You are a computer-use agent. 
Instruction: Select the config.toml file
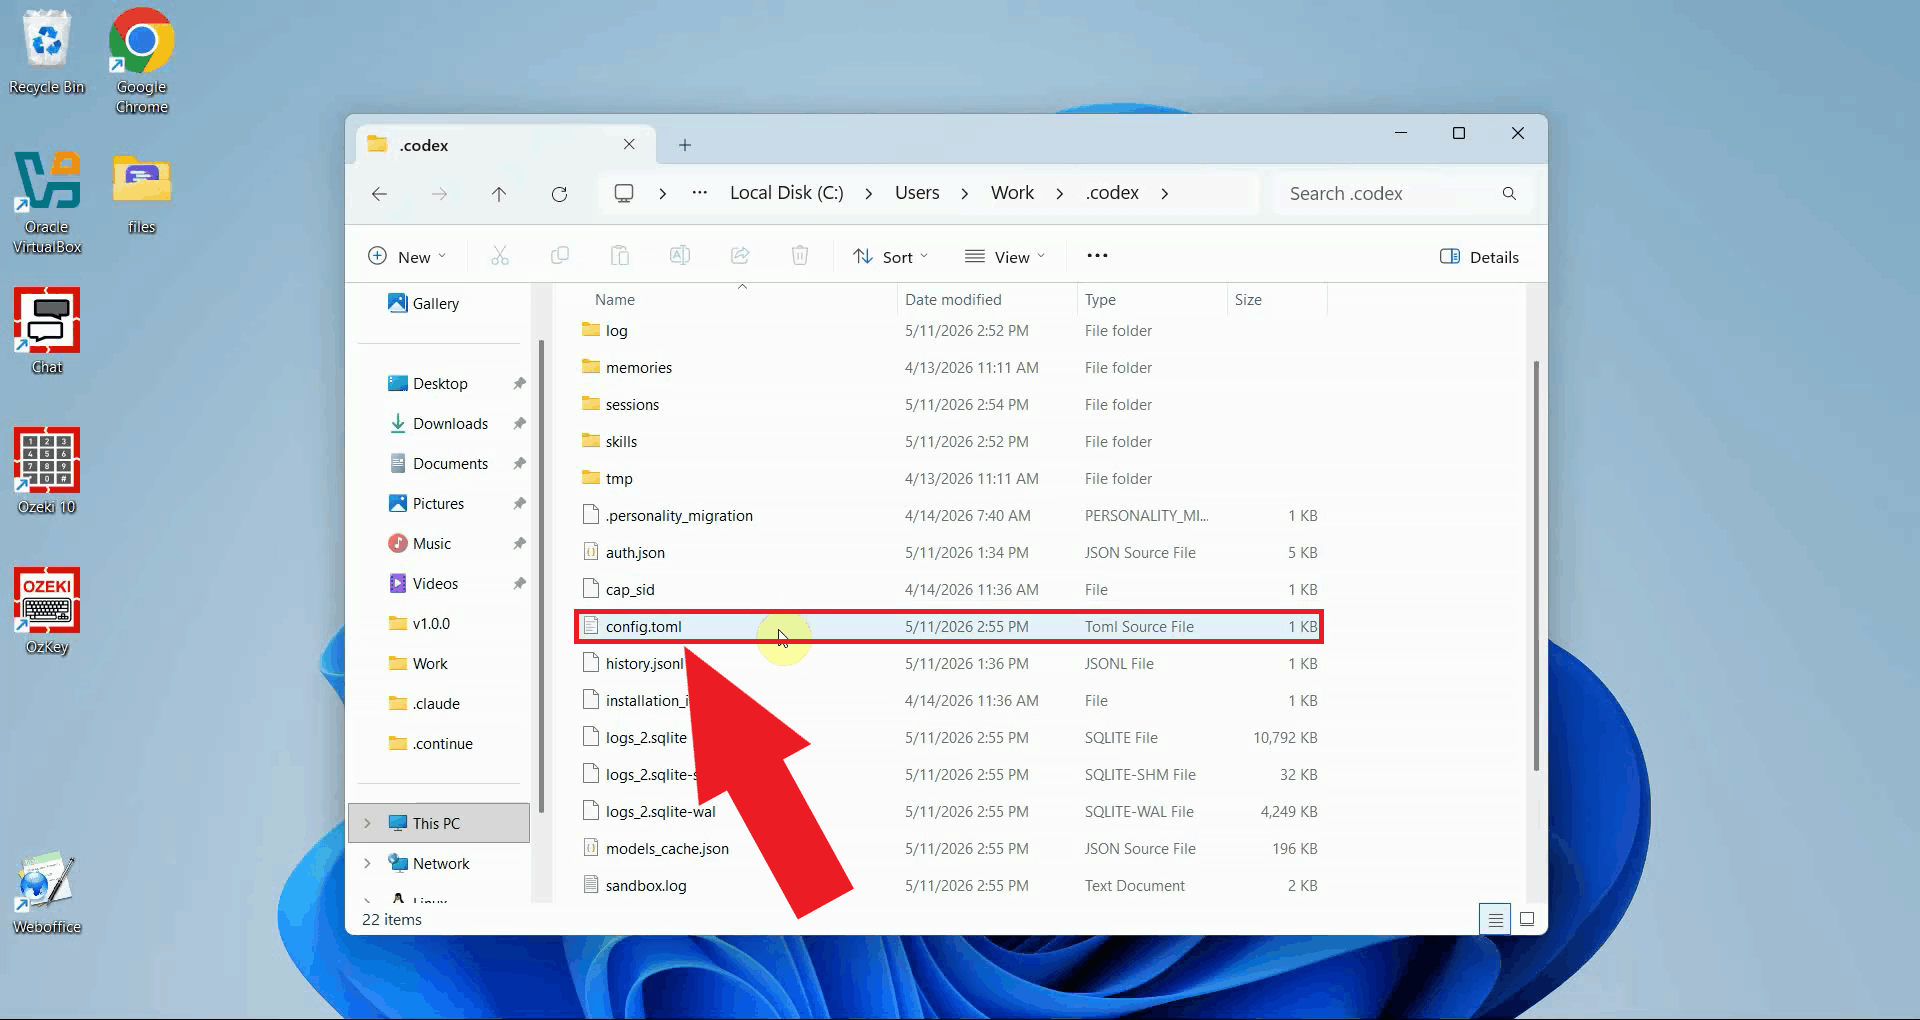pyautogui.click(x=949, y=627)
